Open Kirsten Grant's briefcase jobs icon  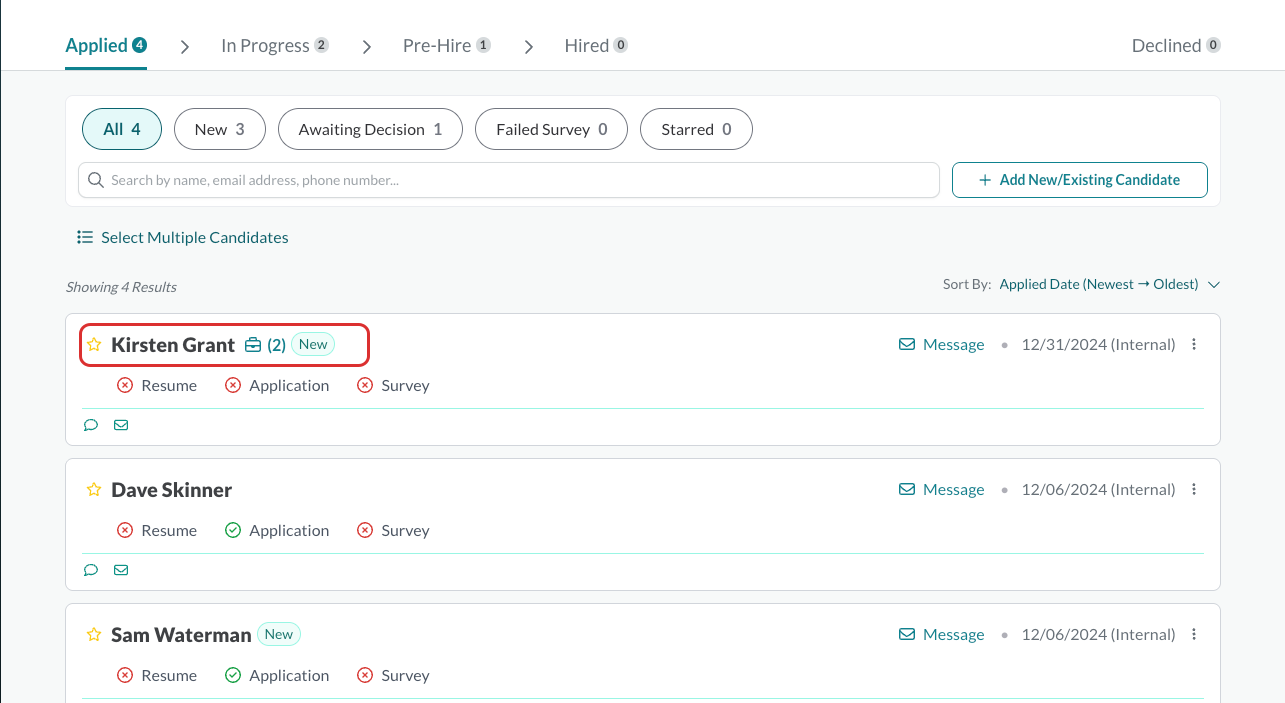coord(253,345)
